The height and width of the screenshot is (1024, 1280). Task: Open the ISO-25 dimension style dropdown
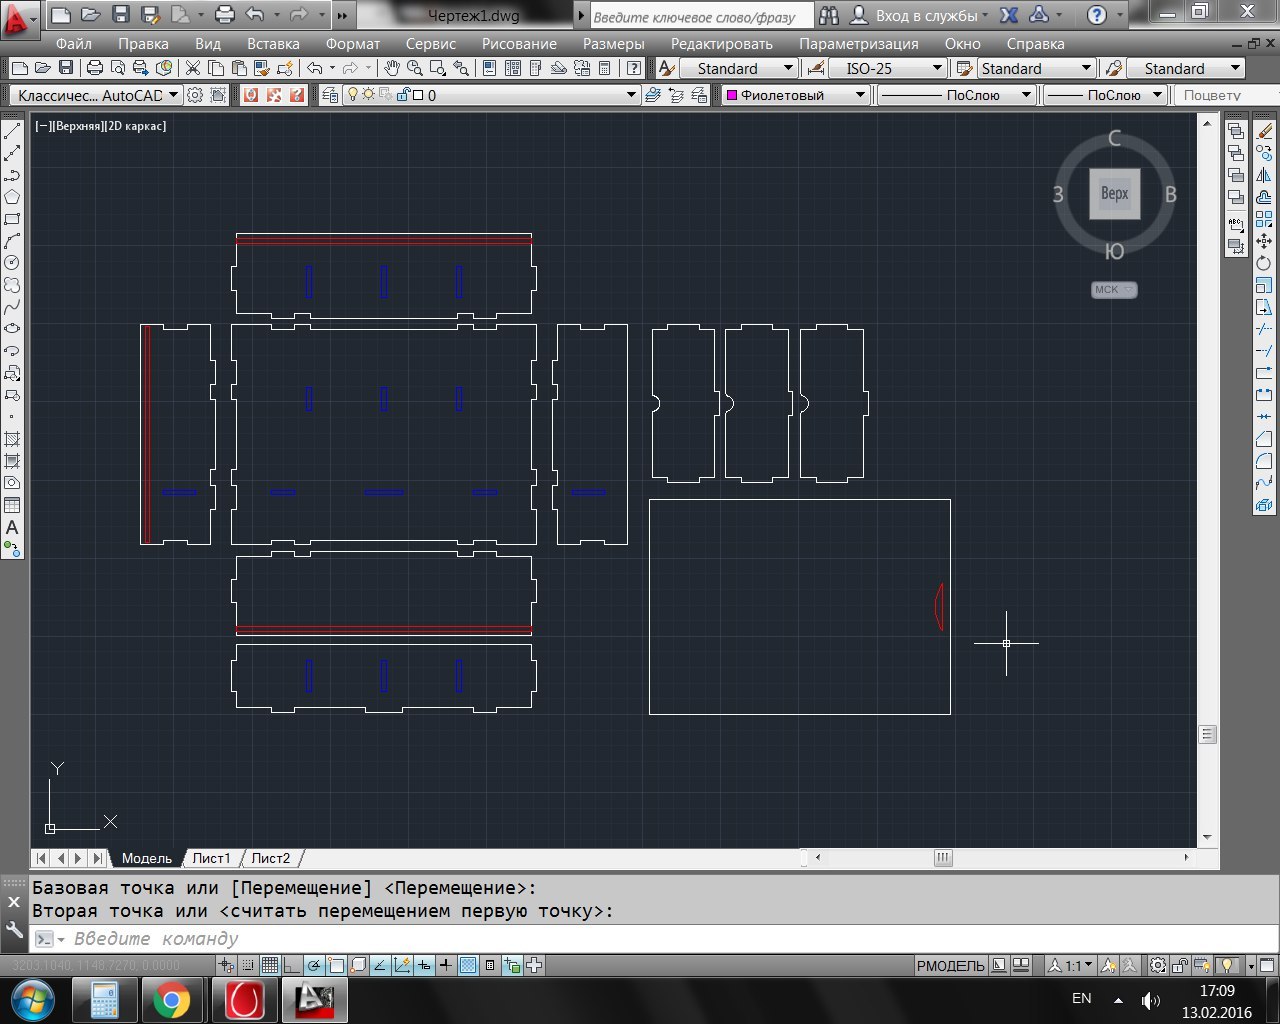pos(888,68)
